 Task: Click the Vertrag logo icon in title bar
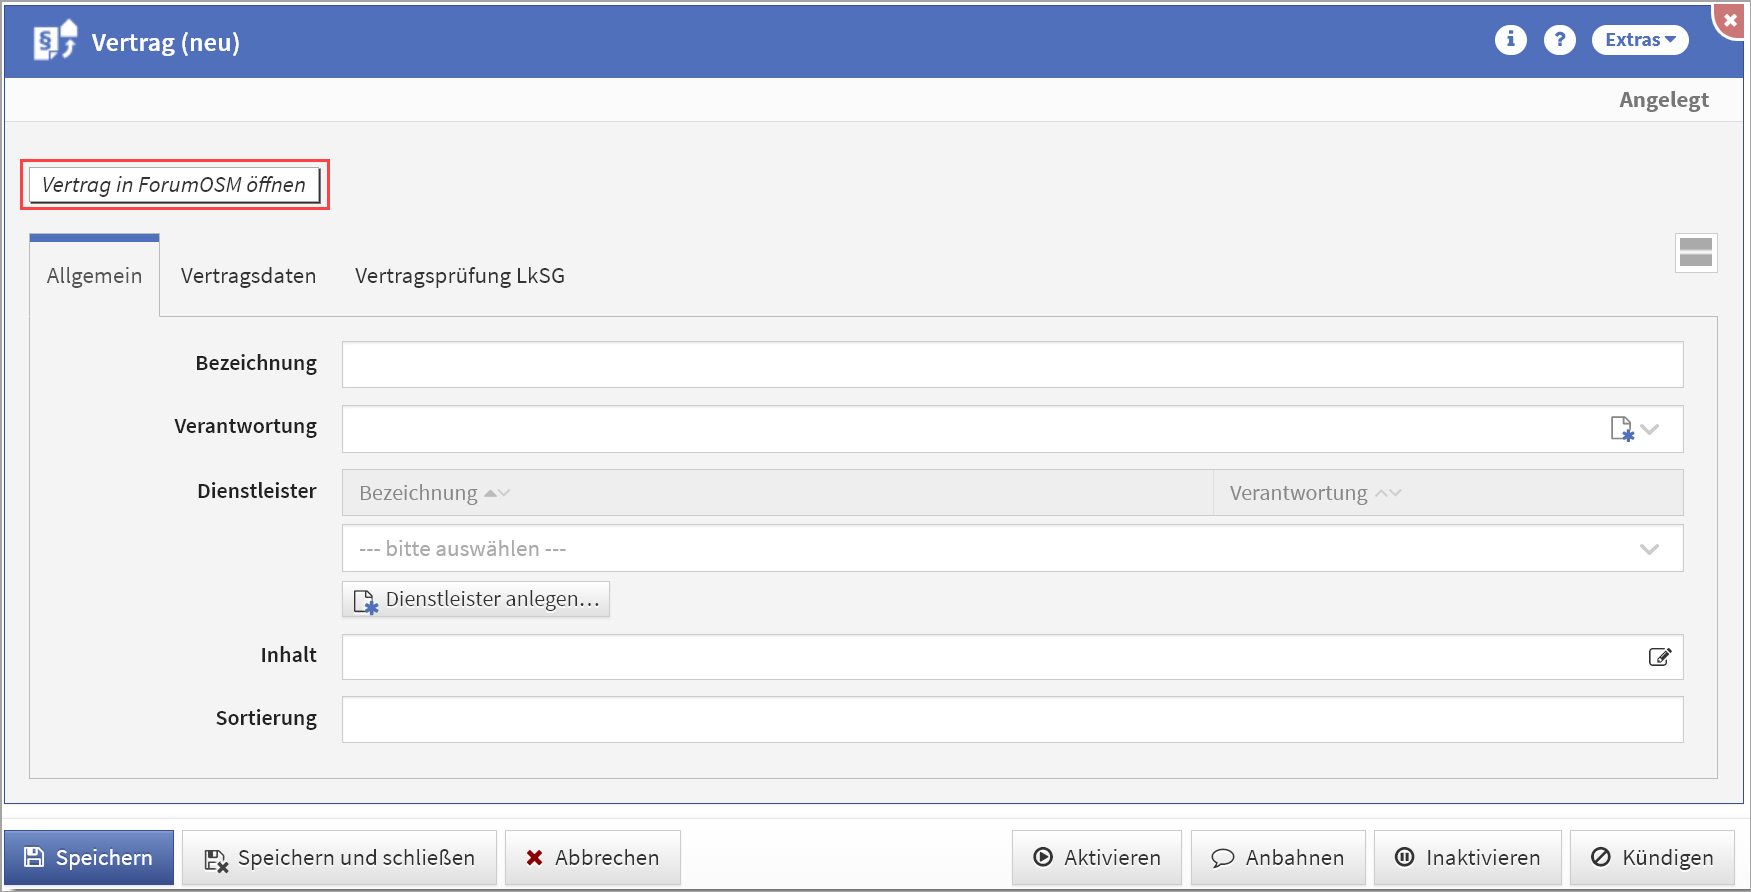(x=55, y=41)
